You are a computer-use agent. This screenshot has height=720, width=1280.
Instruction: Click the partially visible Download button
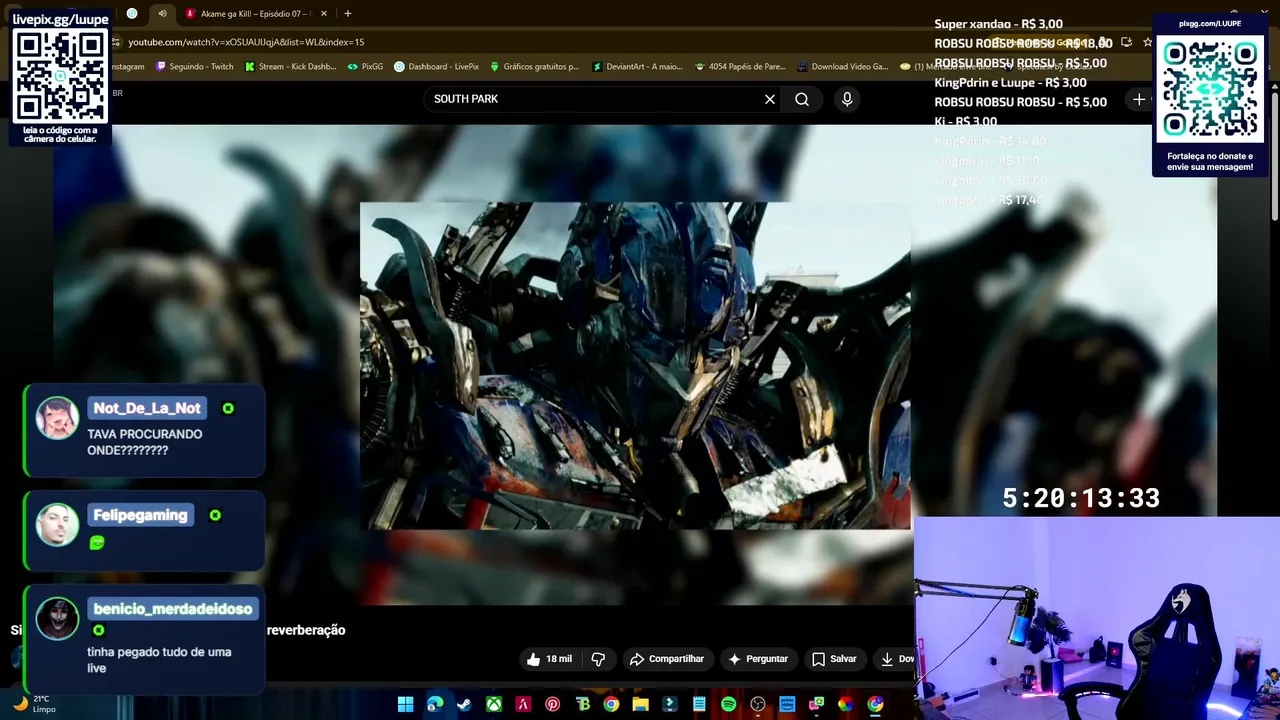[x=895, y=659]
